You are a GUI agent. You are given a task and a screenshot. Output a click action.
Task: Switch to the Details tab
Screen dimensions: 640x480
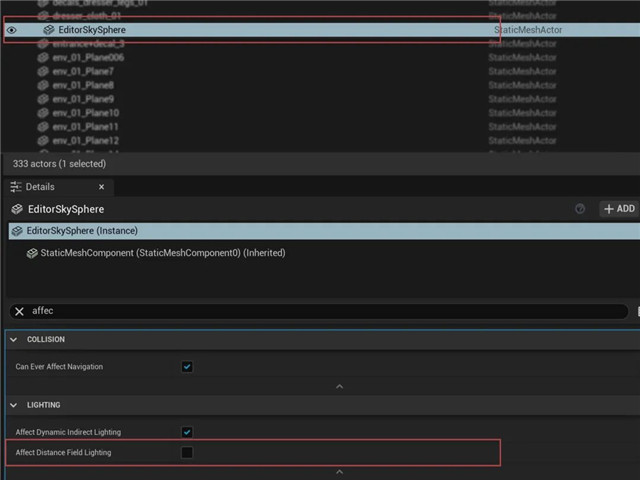tap(41, 187)
